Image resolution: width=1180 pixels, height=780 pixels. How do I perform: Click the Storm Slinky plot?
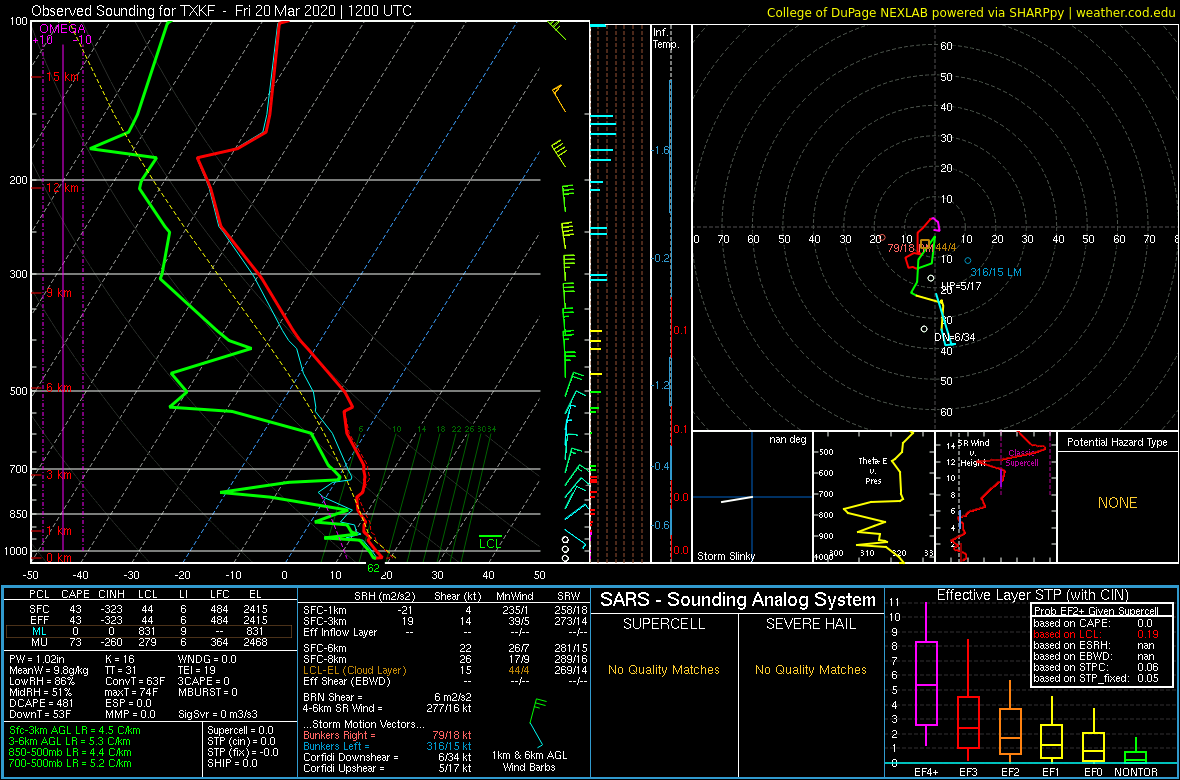point(752,497)
